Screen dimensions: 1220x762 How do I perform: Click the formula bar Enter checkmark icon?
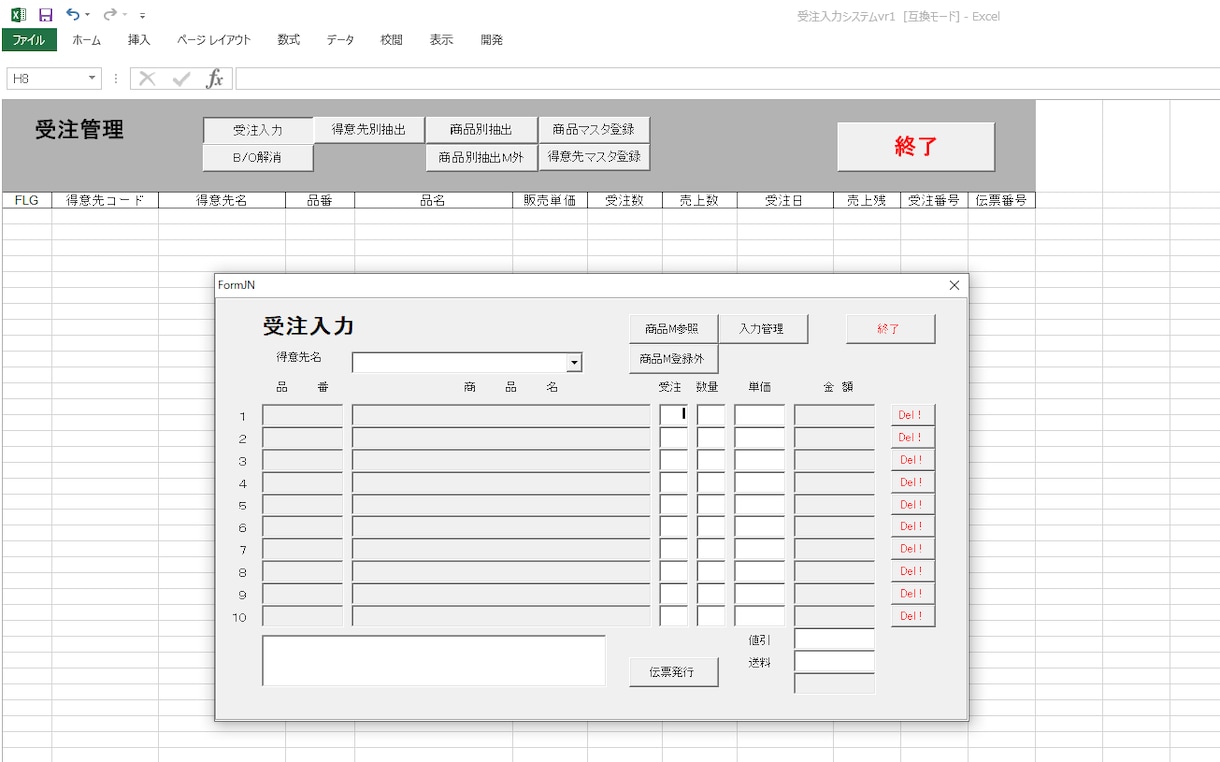[x=181, y=79]
